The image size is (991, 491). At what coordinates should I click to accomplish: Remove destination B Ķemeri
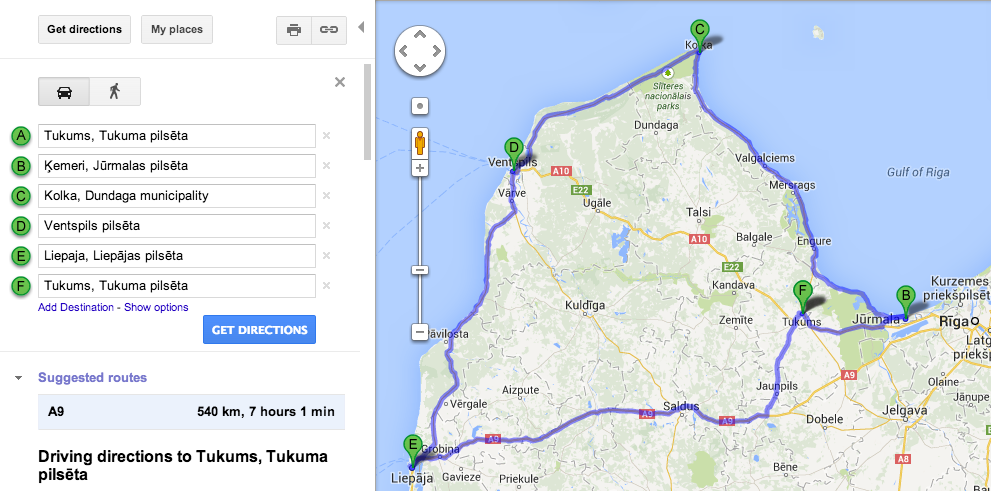[327, 166]
